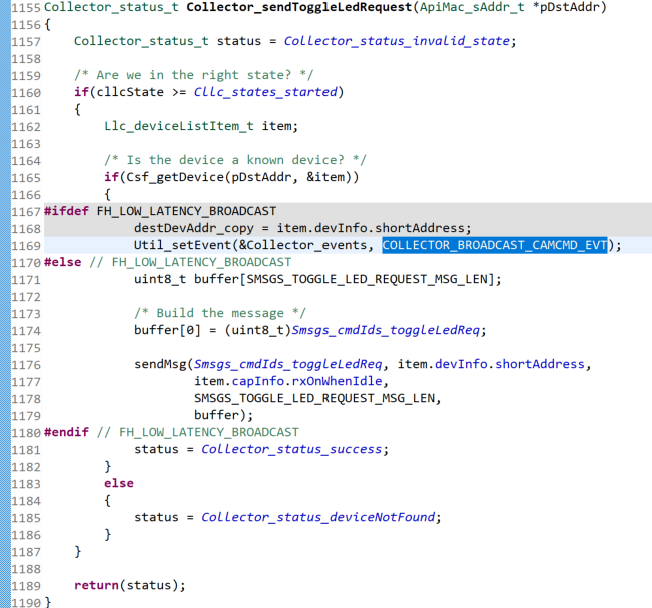
Task: Click Csf_getDevice call on line 1165
Action: coord(232,177)
